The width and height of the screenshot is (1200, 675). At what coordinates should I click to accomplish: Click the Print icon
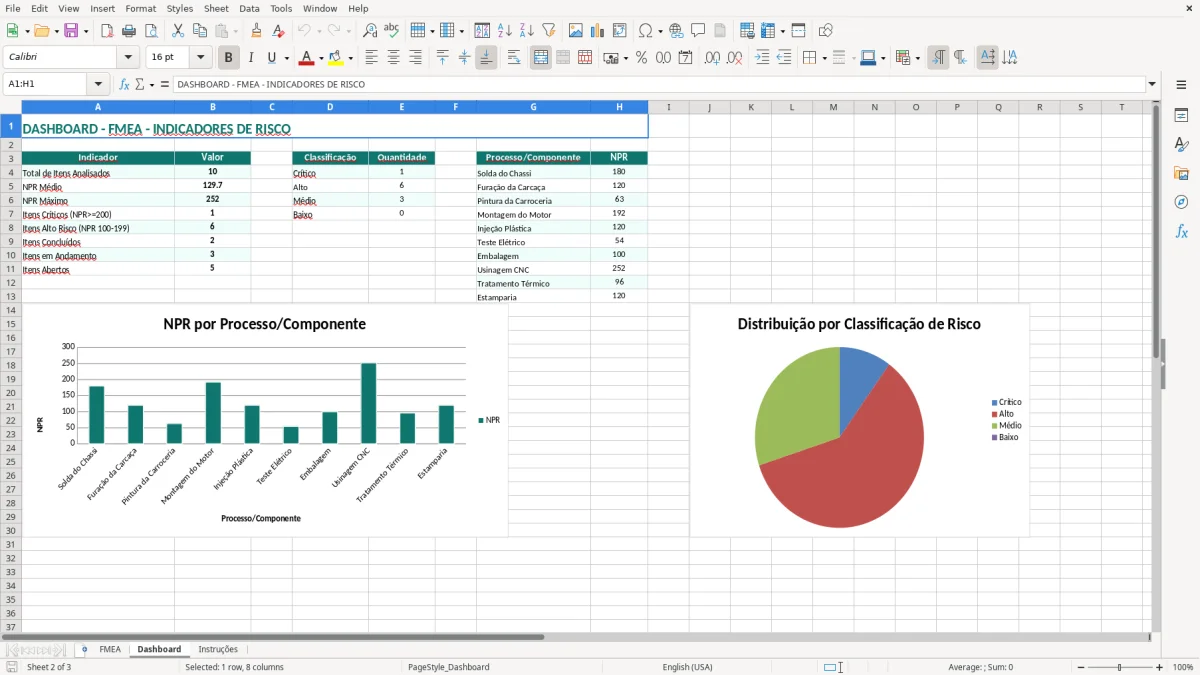pos(129,31)
